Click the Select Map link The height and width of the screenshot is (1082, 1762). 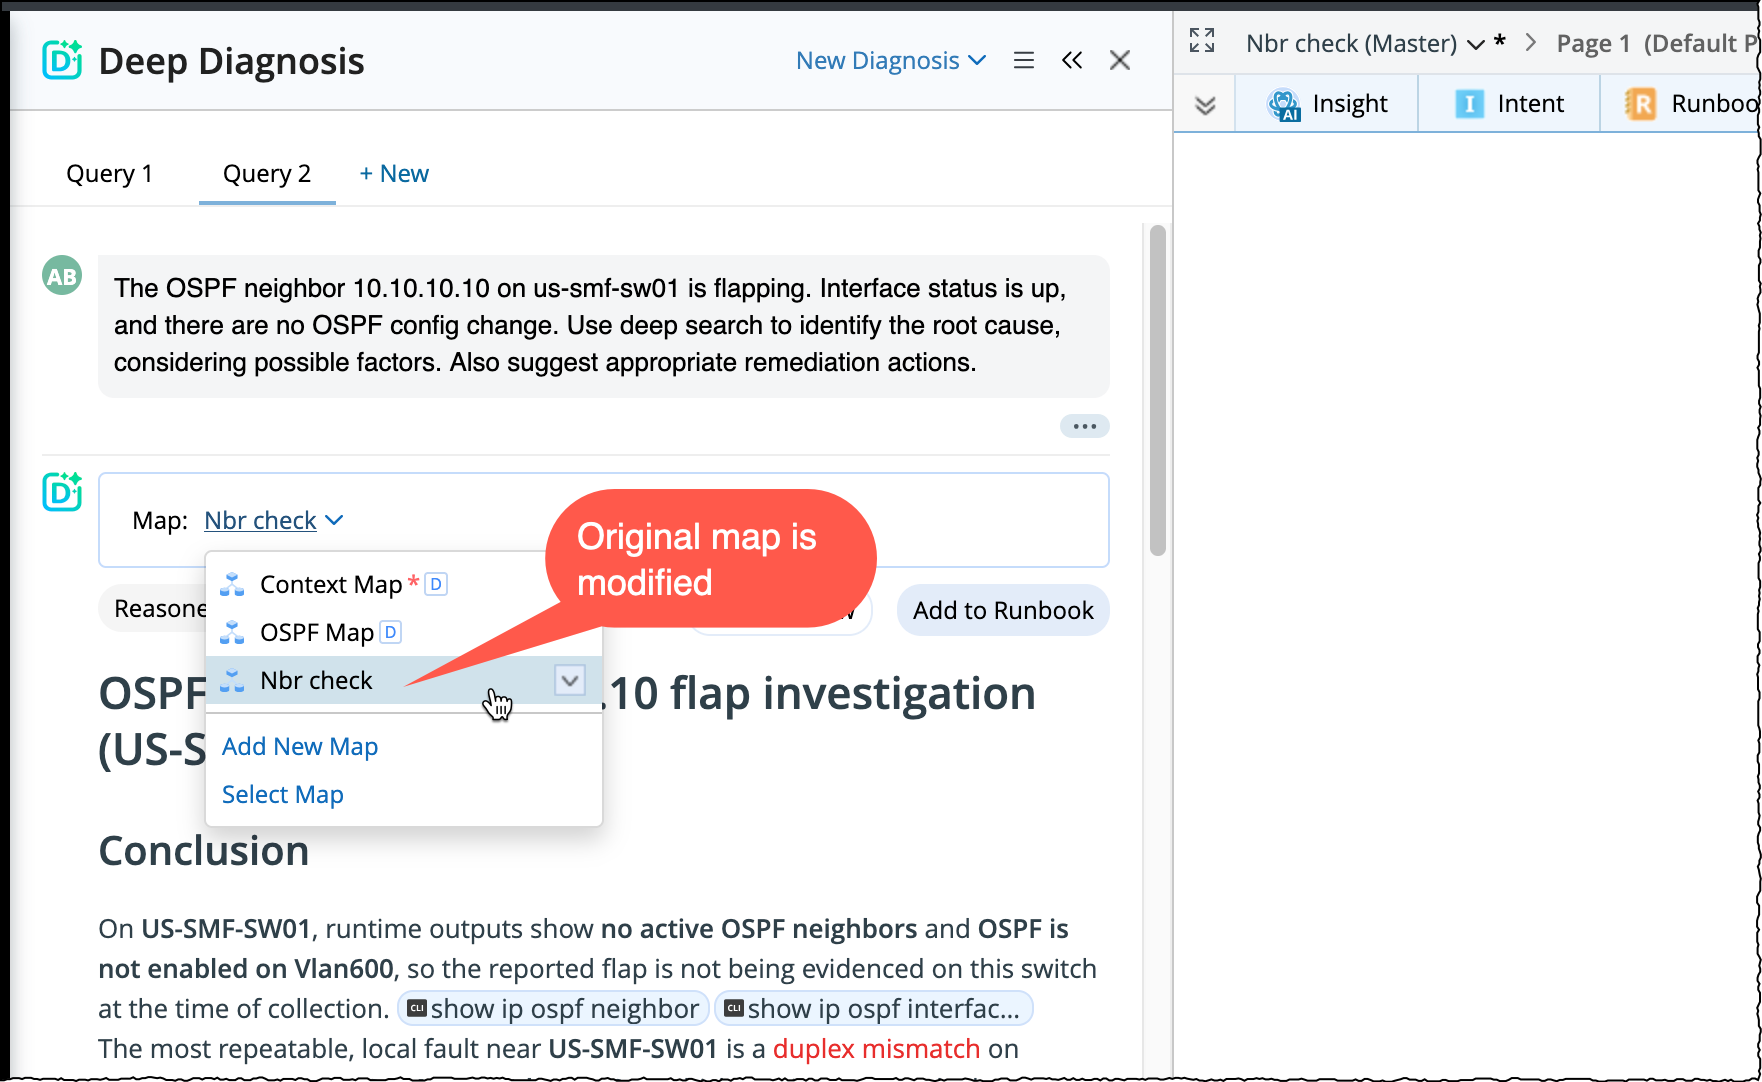tap(283, 794)
